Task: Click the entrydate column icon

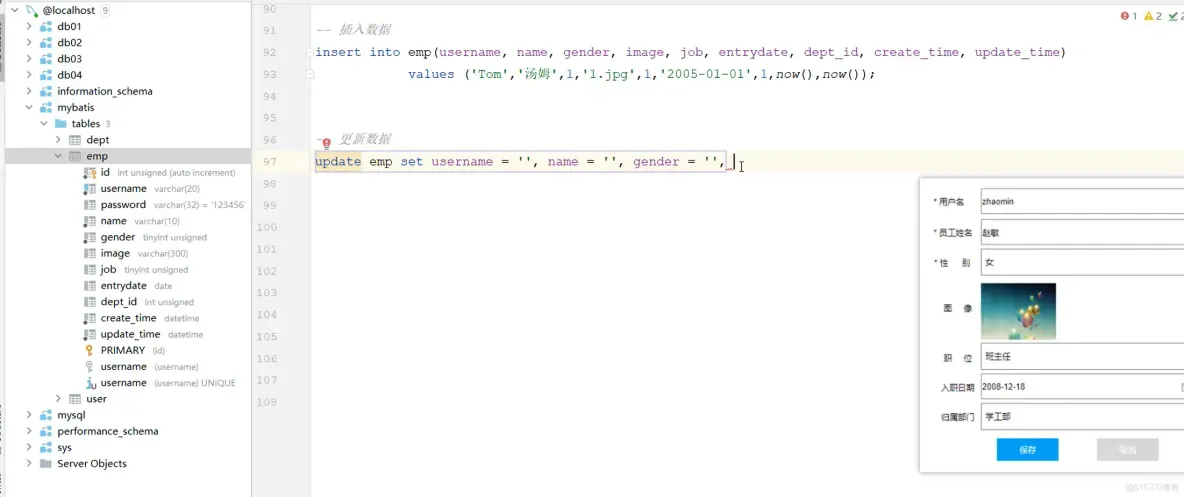Action: click(90, 286)
